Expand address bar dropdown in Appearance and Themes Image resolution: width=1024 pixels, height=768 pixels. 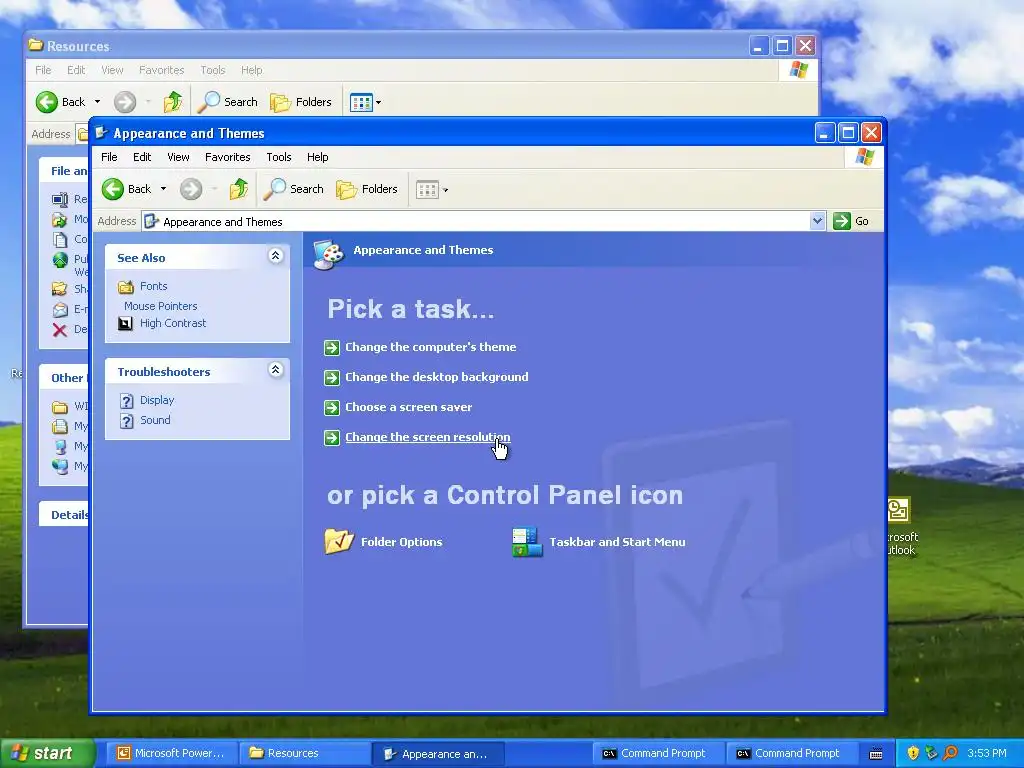point(817,221)
